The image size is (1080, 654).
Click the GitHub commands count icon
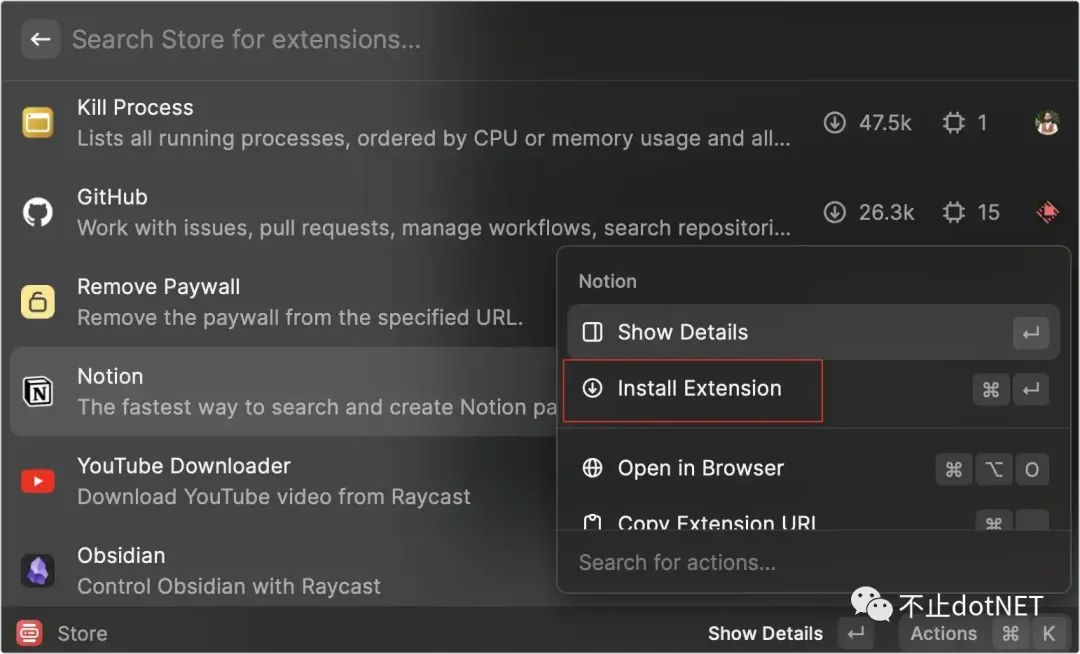pos(954,212)
